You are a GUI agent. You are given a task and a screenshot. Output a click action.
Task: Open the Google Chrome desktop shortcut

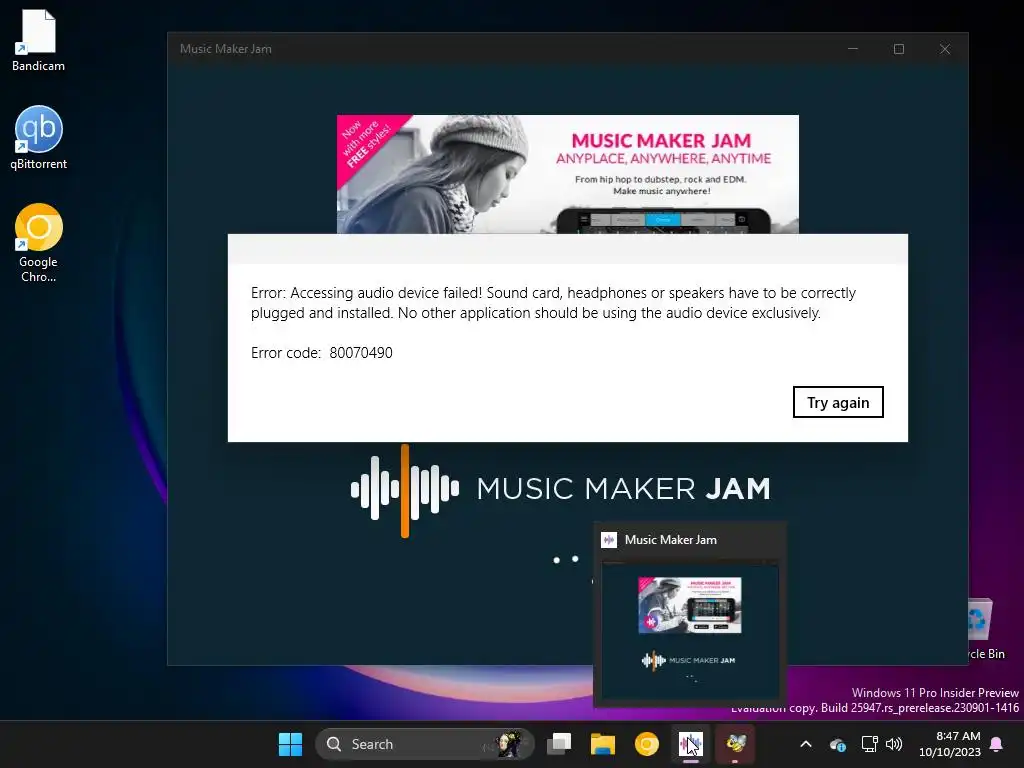[x=39, y=243]
